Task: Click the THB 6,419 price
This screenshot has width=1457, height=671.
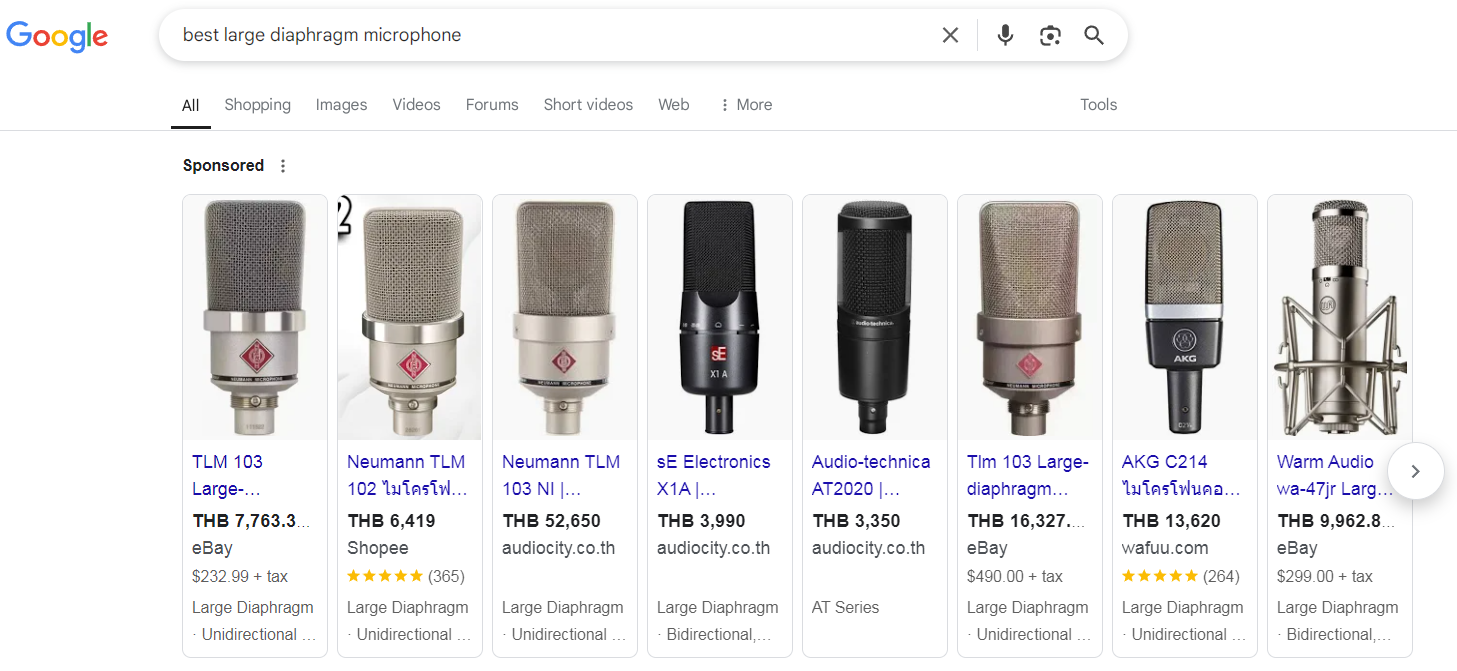Action: click(x=391, y=521)
